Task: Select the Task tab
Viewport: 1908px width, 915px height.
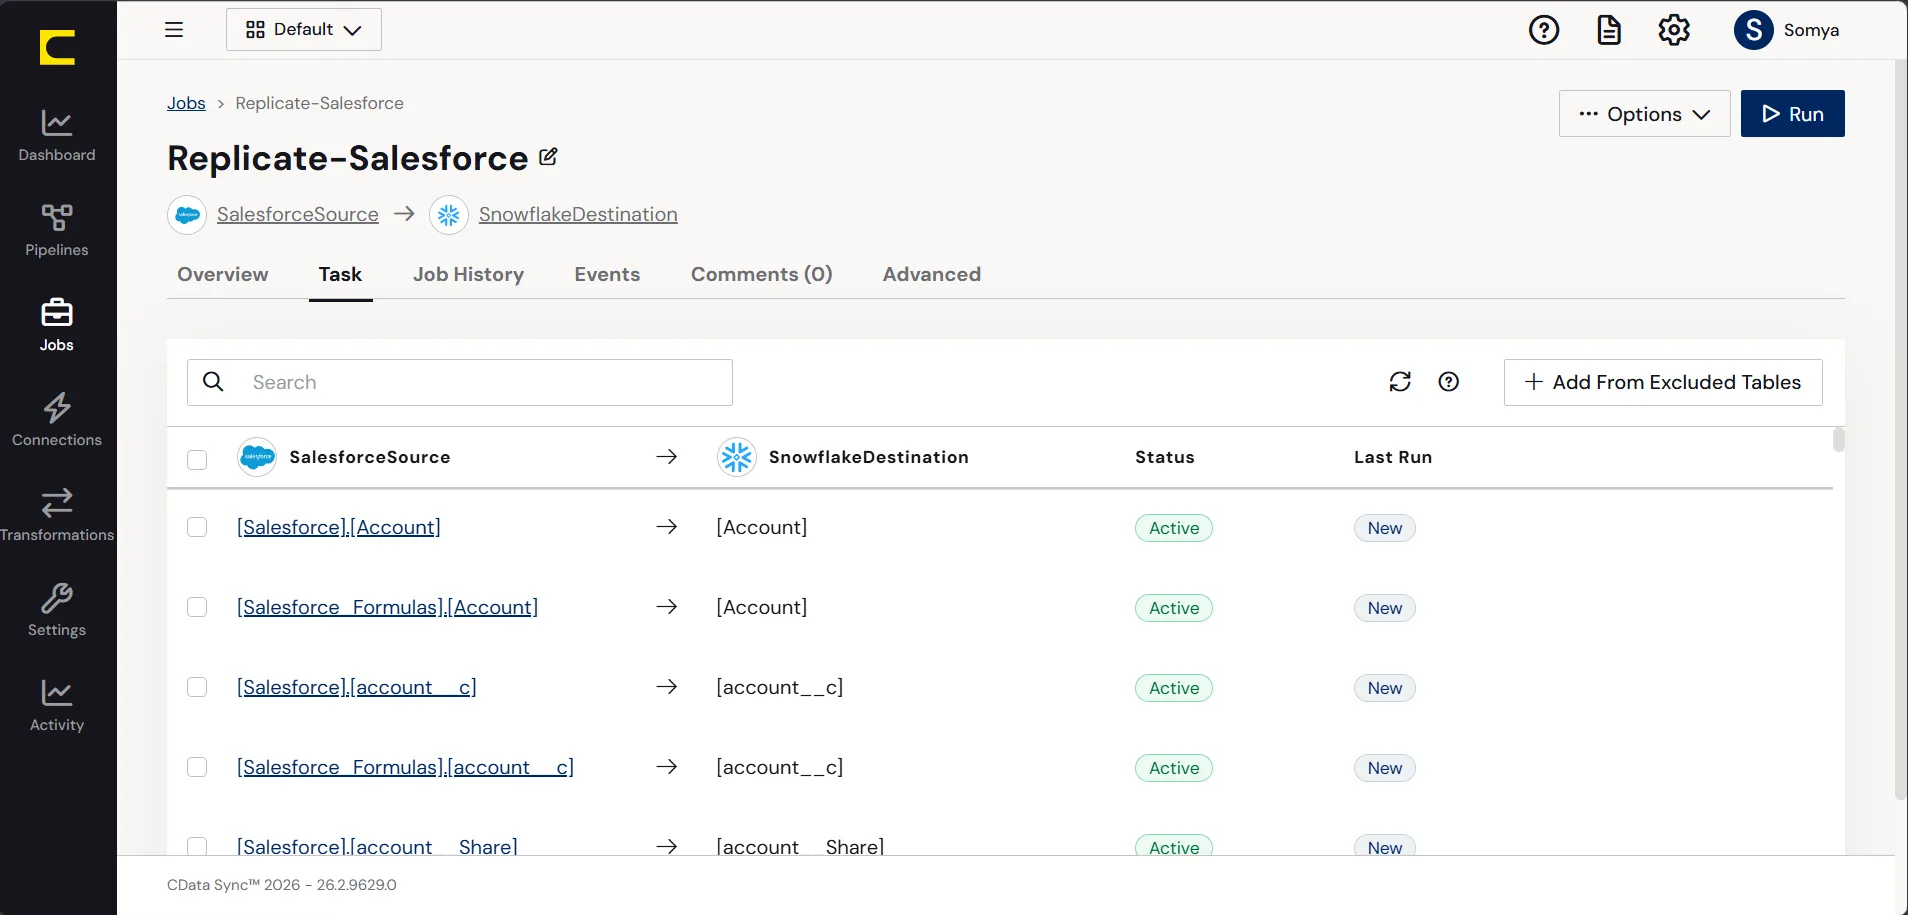Action: pos(340,274)
